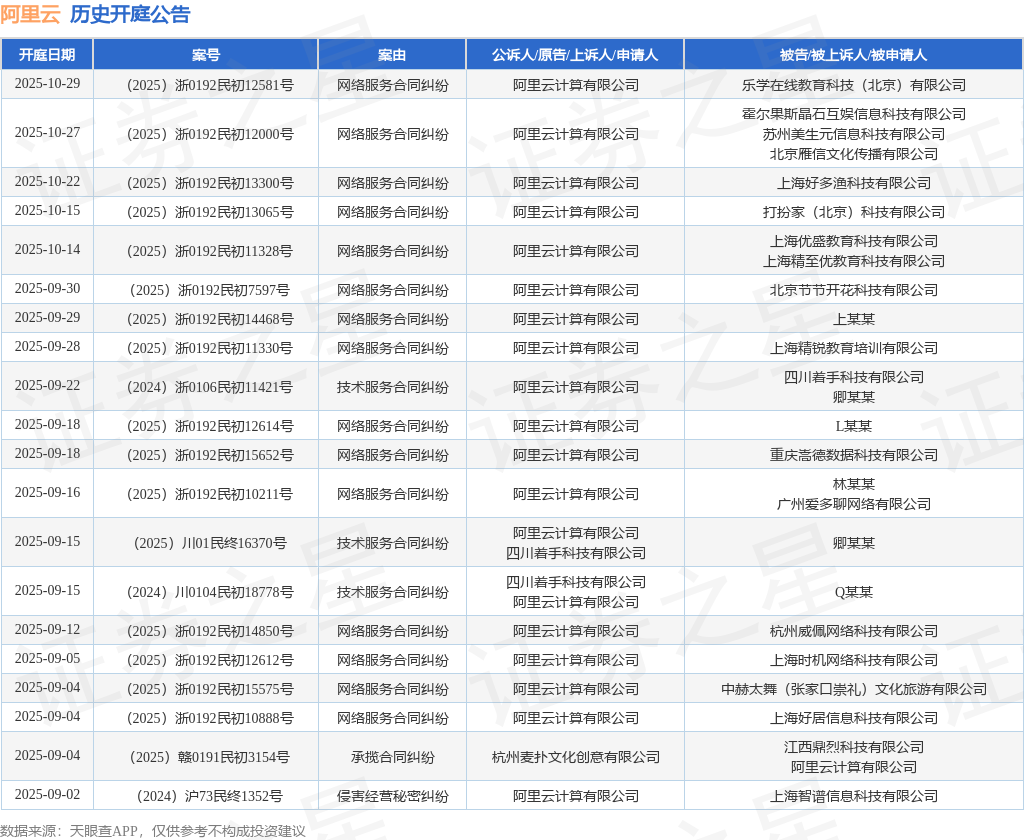Click defendant Q某某

854,592
